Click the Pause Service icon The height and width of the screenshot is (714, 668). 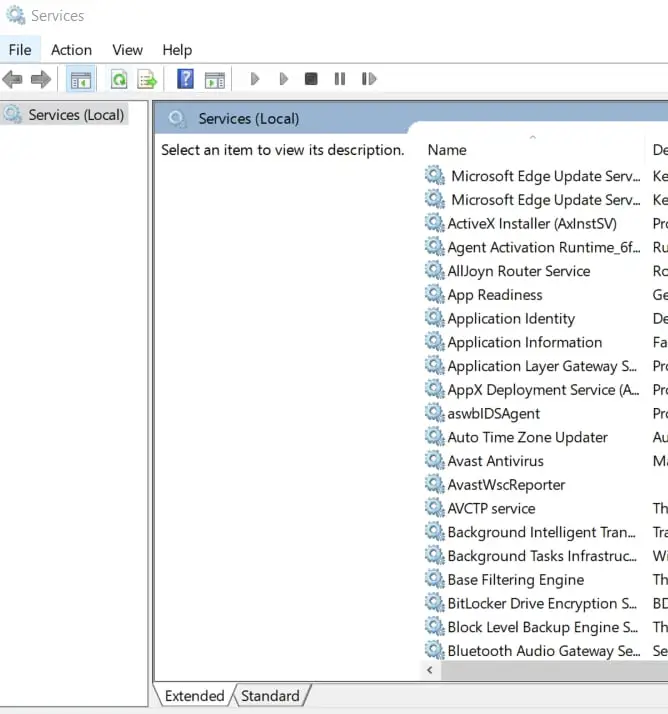coord(340,79)
